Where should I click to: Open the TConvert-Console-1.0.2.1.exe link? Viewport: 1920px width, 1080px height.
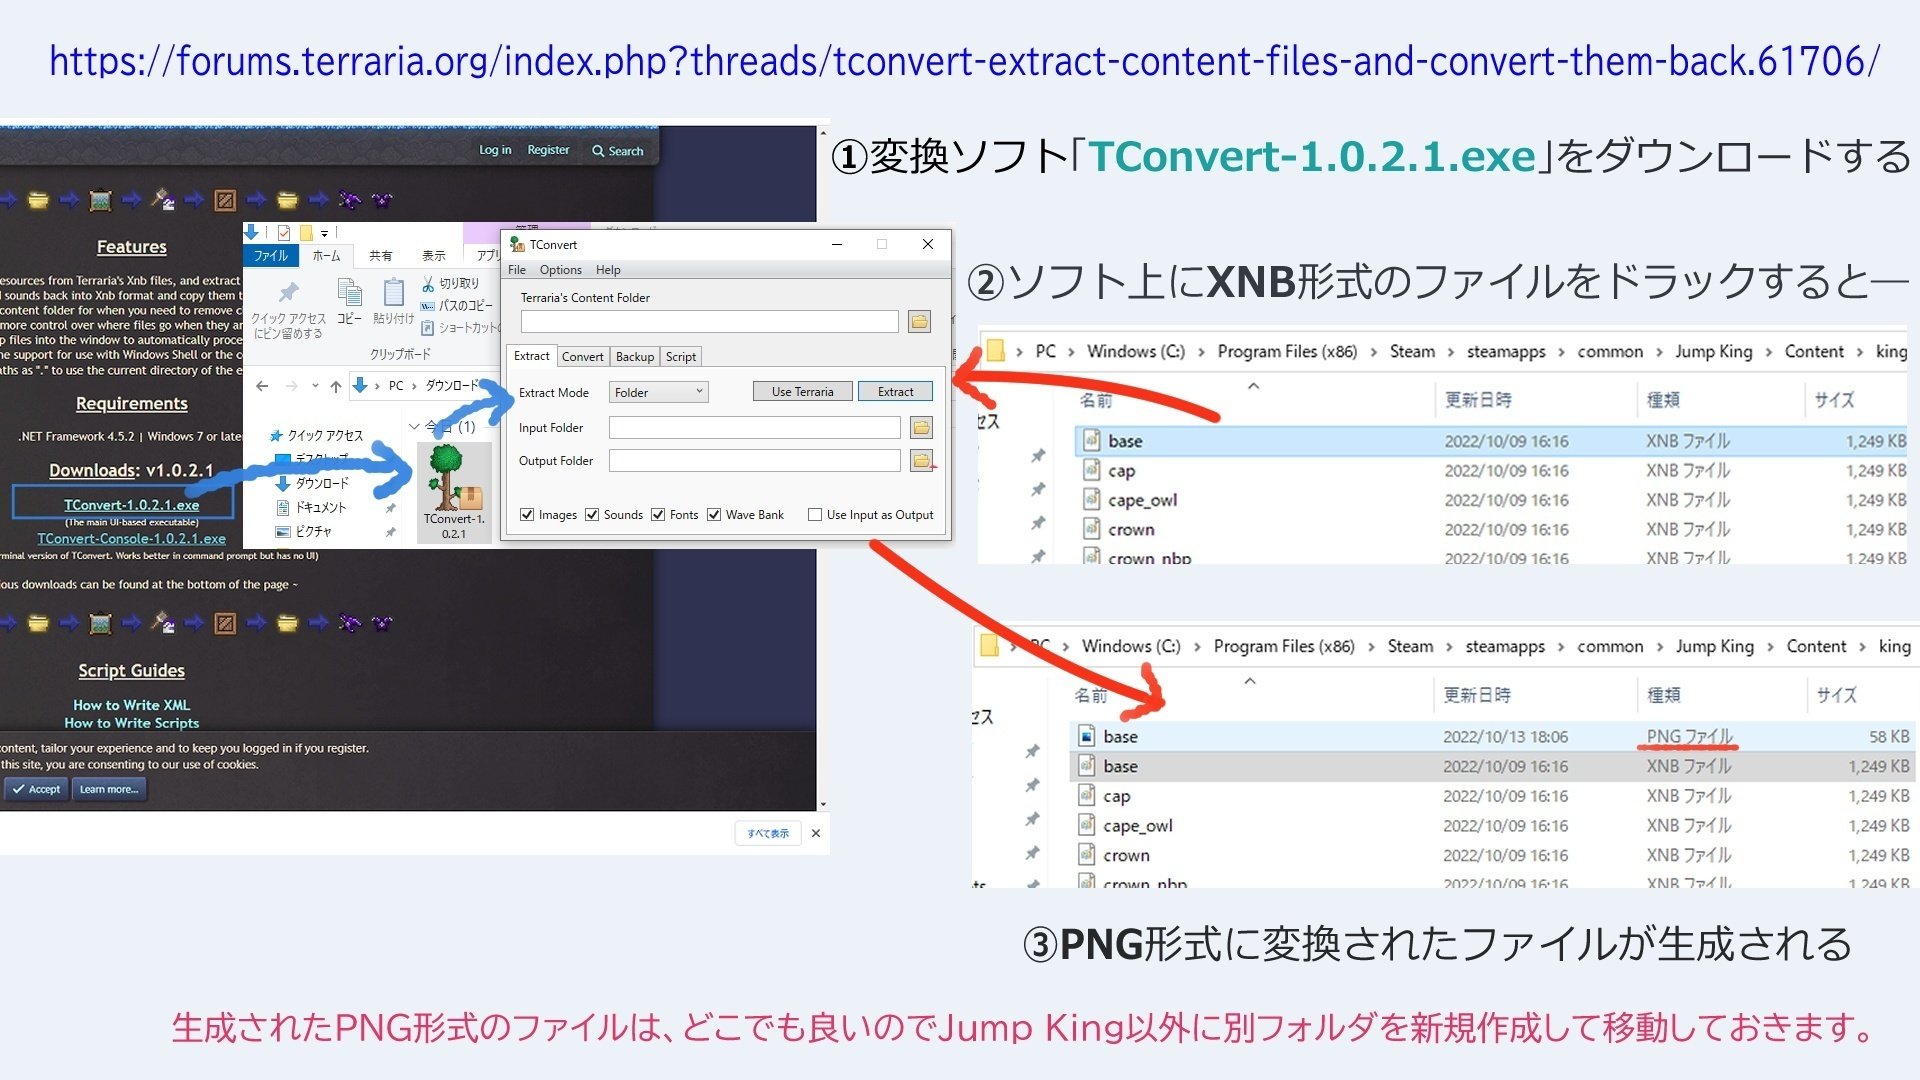[x=131, y=539]
